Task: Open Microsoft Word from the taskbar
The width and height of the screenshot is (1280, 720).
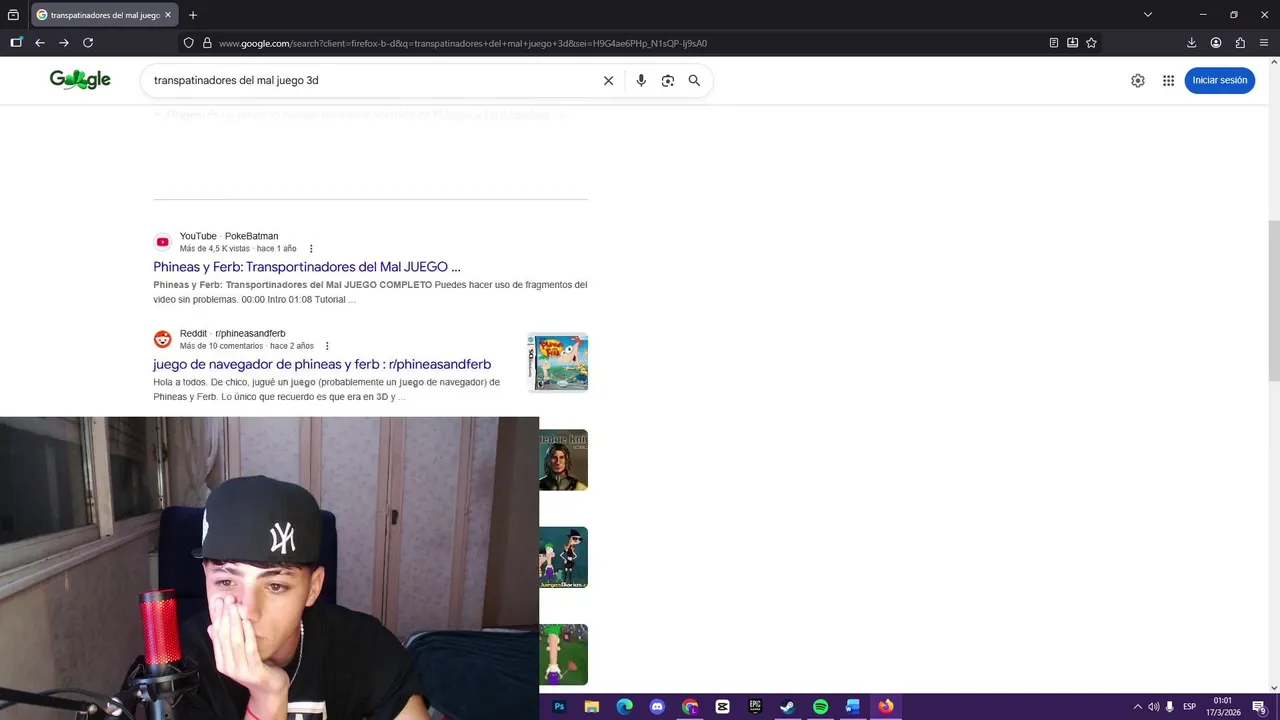Action: pos(853,707)
